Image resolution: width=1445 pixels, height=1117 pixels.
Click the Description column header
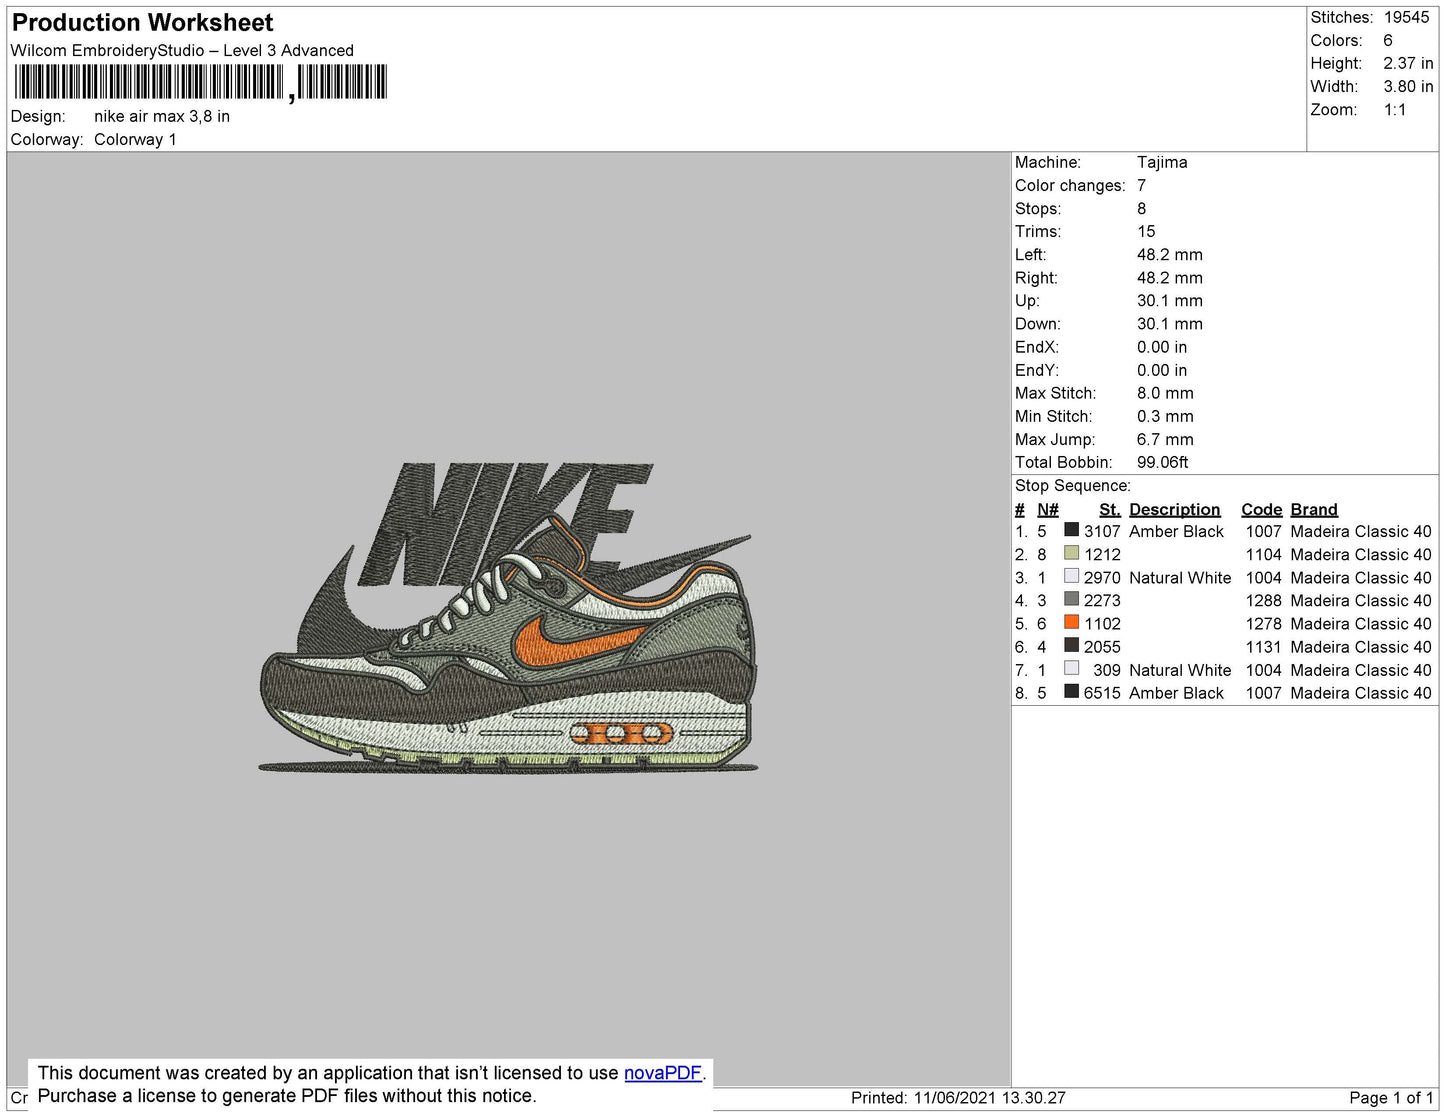click(x=1175, y=509)
